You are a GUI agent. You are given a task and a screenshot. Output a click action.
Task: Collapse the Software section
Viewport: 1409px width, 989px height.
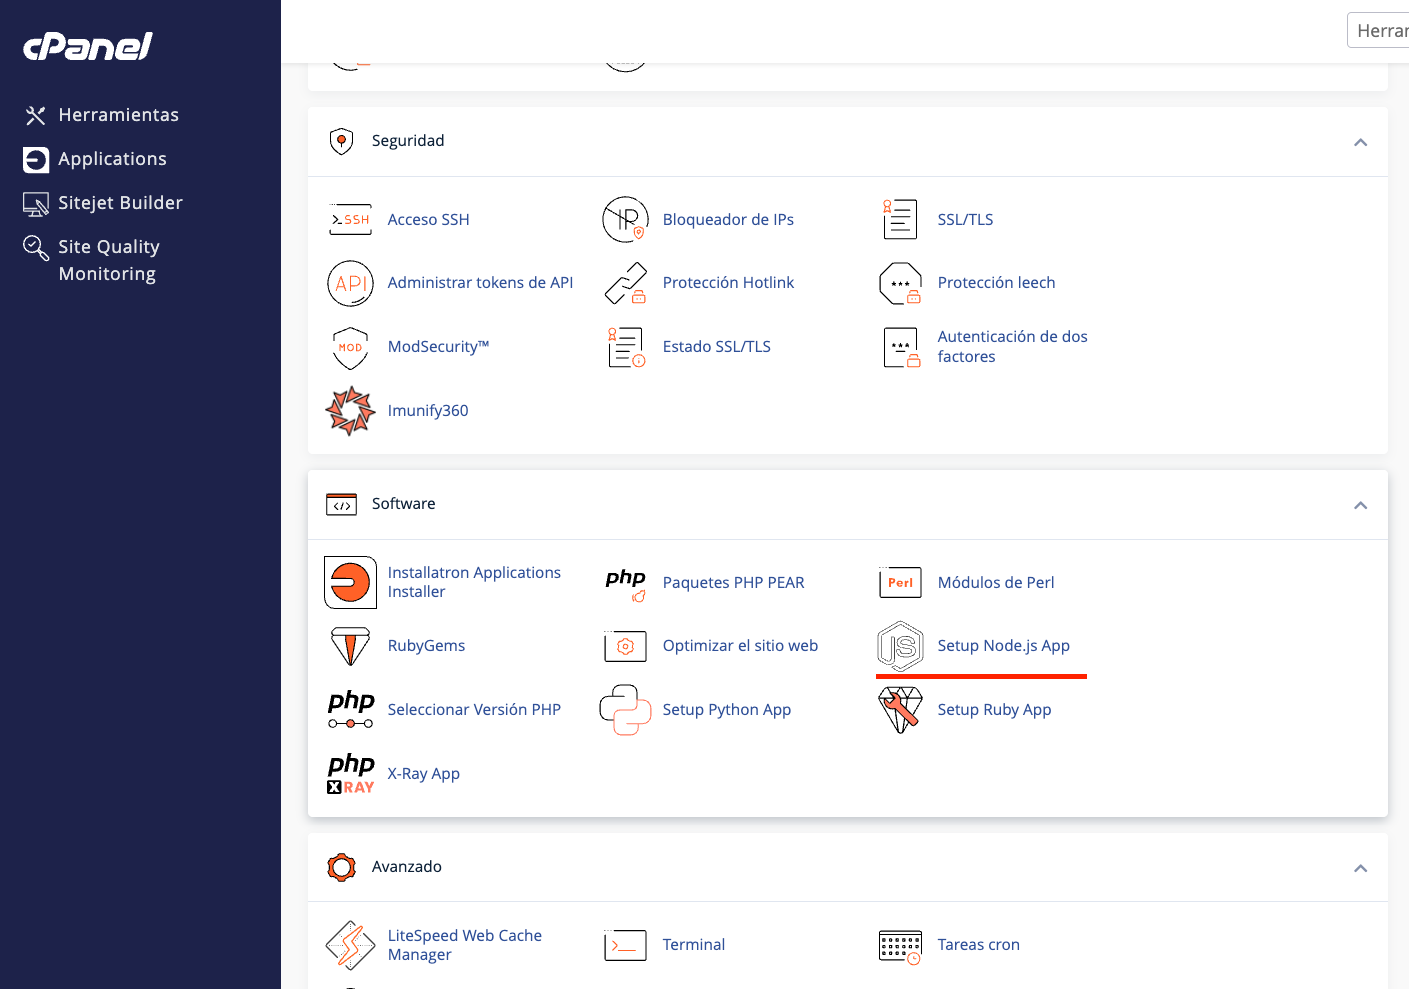pyautogui.click(x=1360, y=505)
